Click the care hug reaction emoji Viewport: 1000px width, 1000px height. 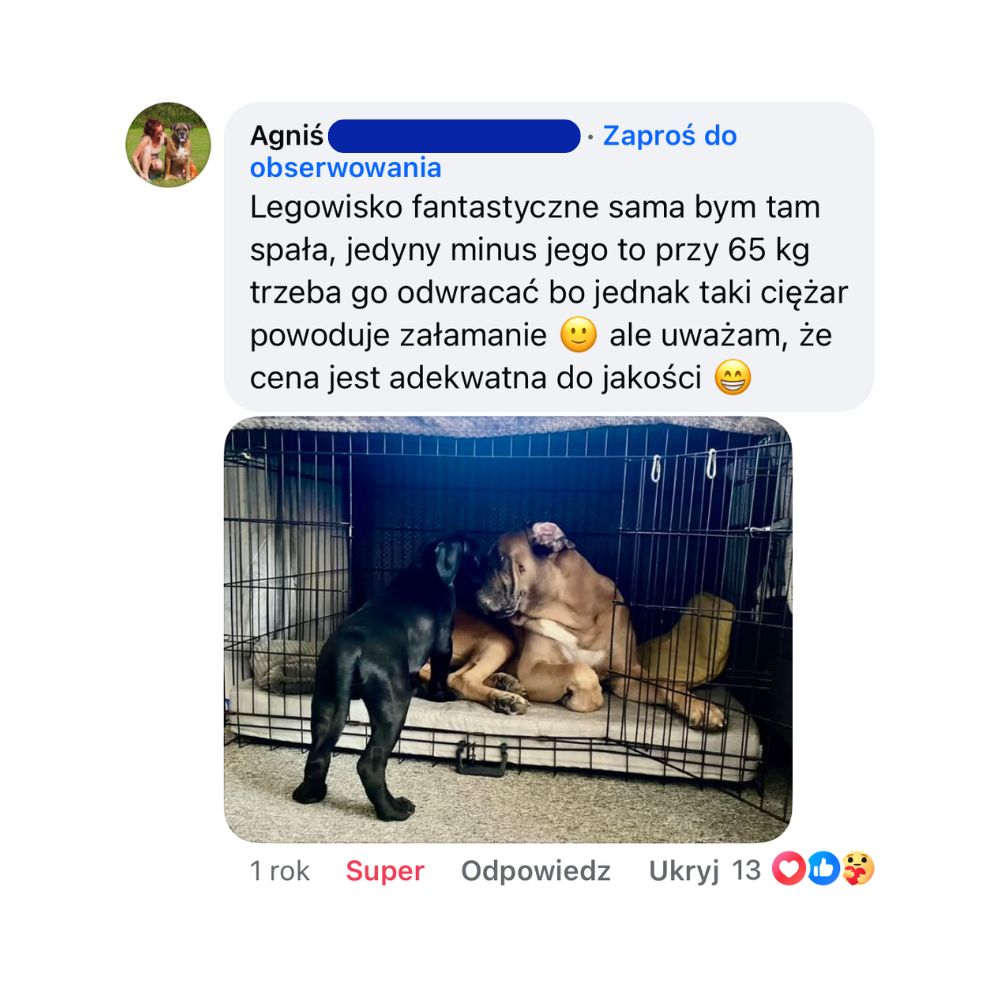coord(858,869)
